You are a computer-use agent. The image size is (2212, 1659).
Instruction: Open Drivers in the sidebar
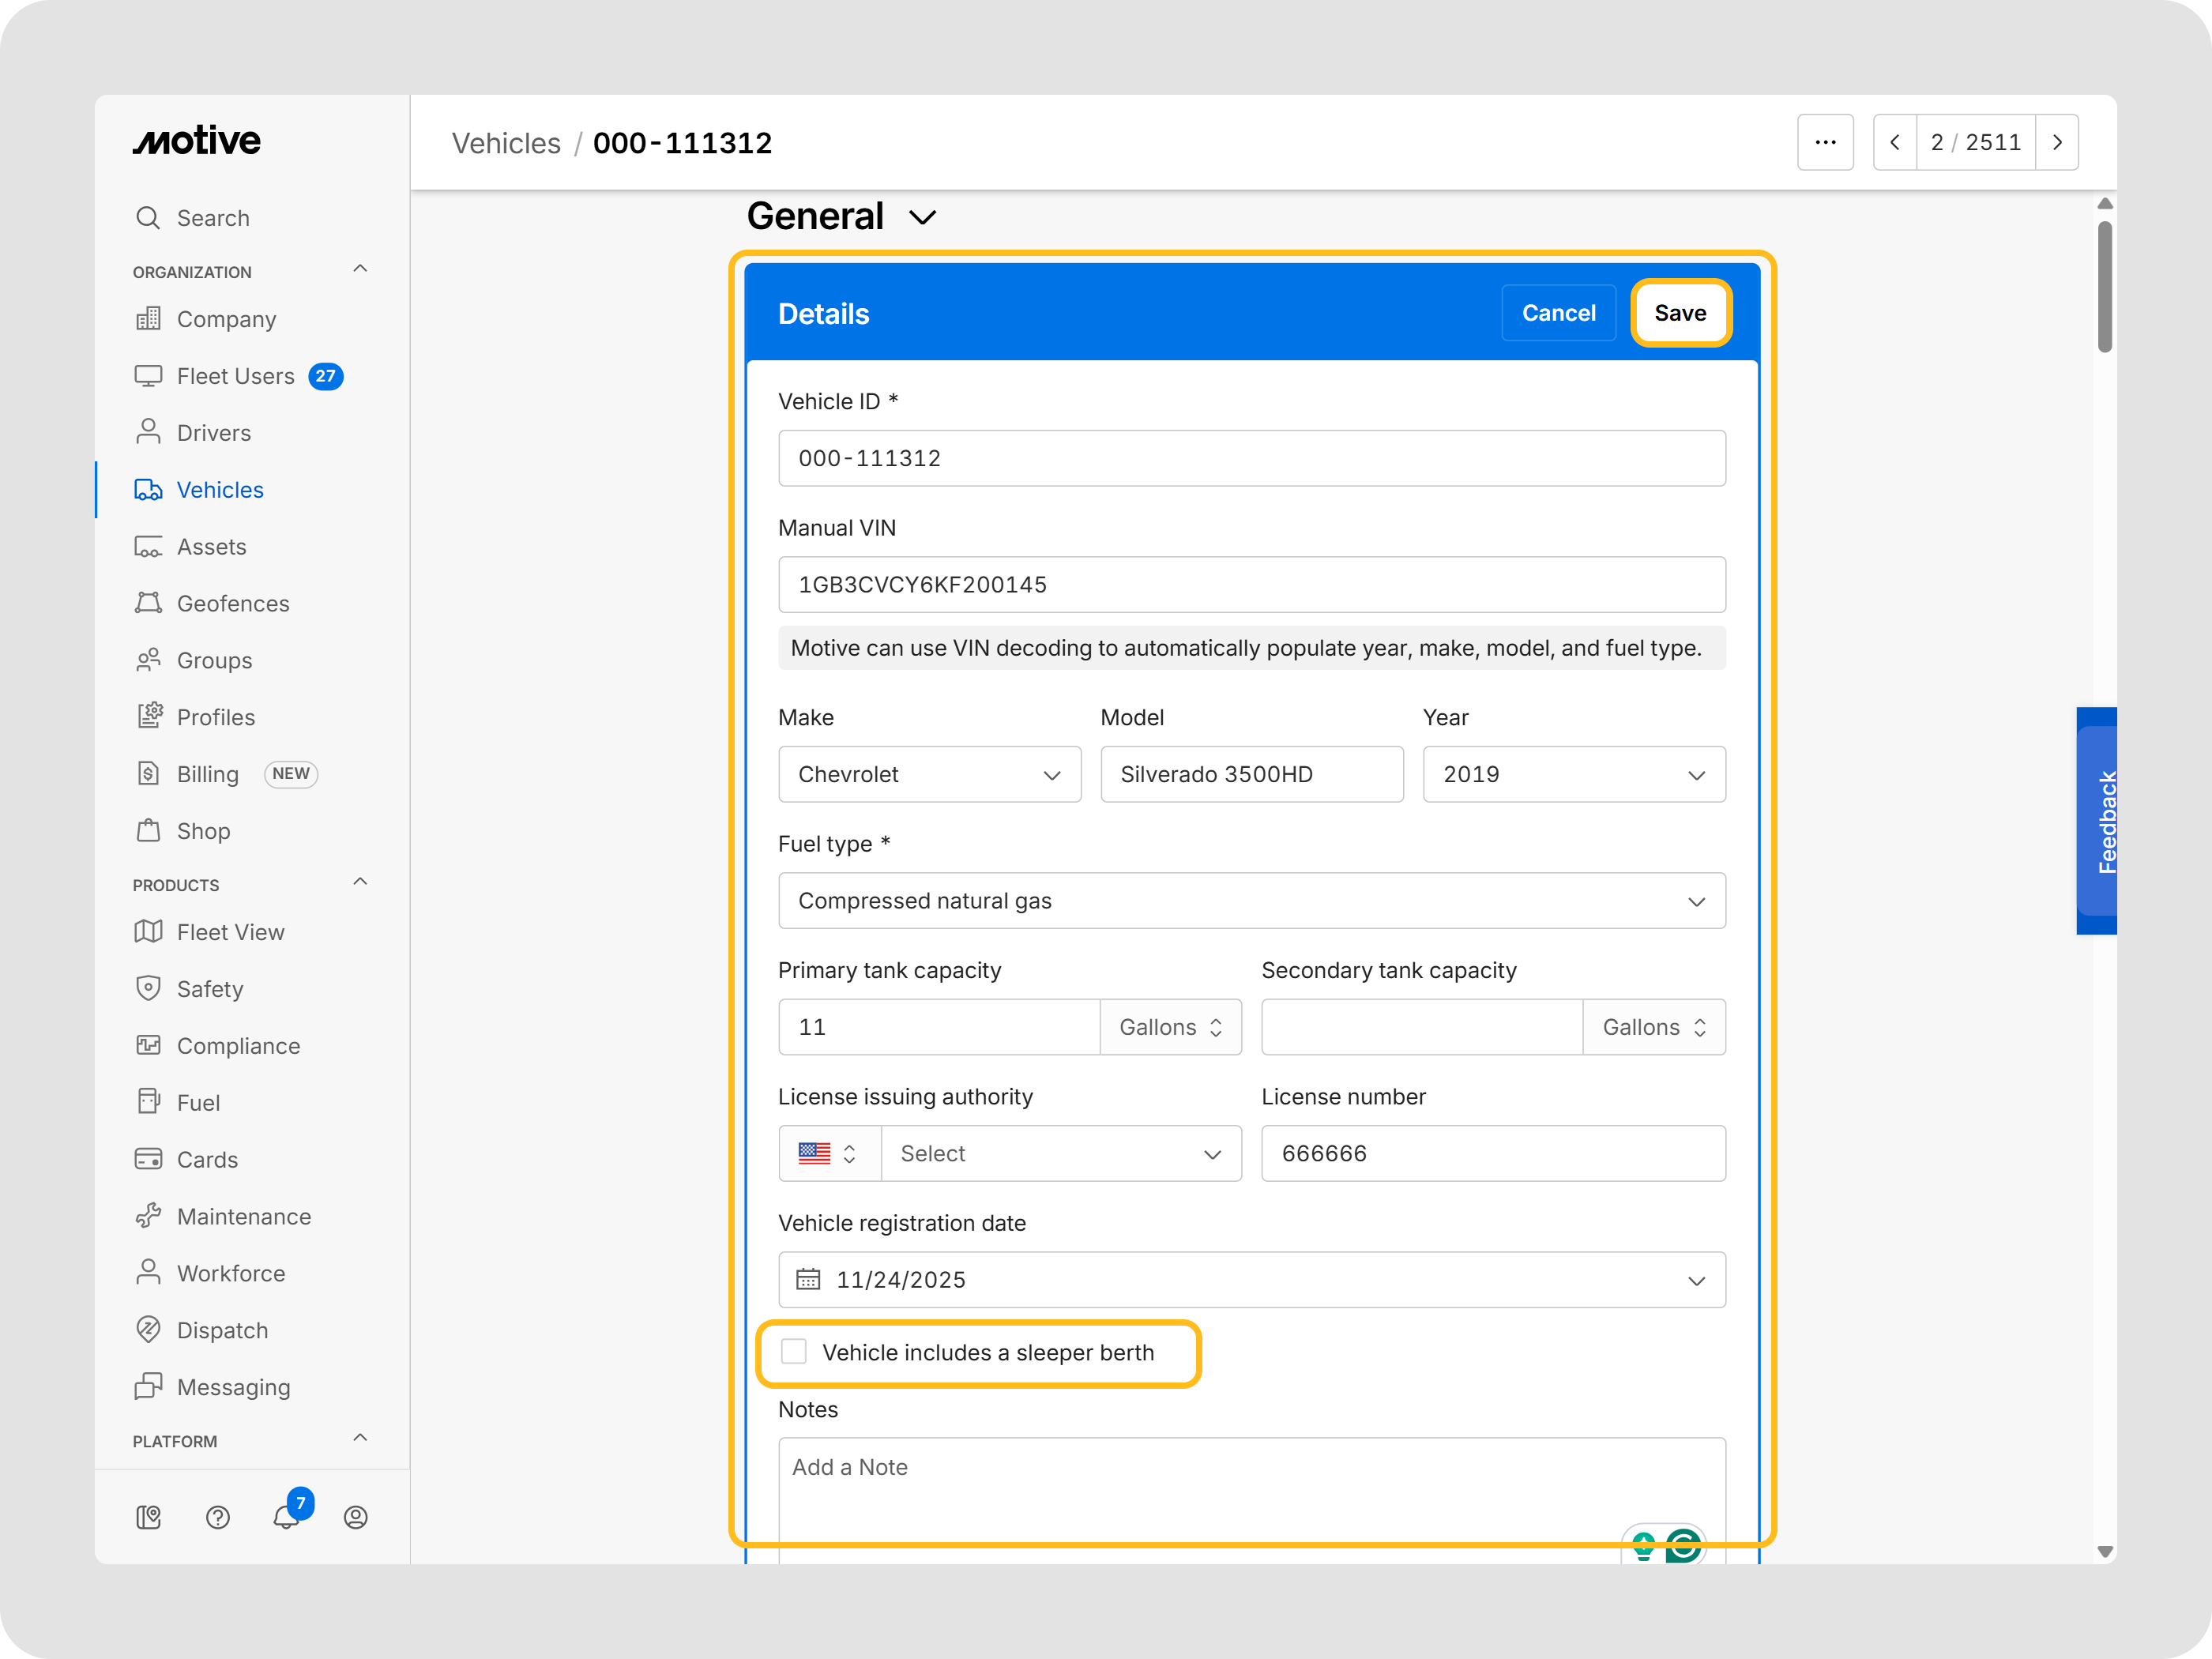(x=214, y=433)
